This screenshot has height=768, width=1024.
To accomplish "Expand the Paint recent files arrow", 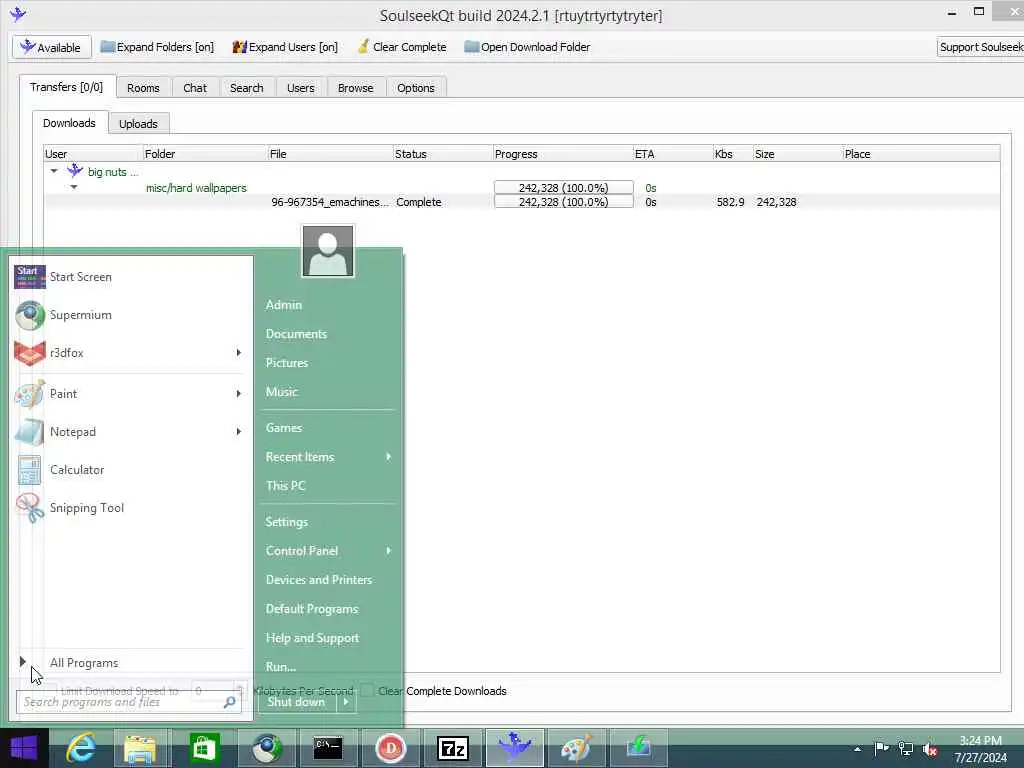I will pos(239,394).
